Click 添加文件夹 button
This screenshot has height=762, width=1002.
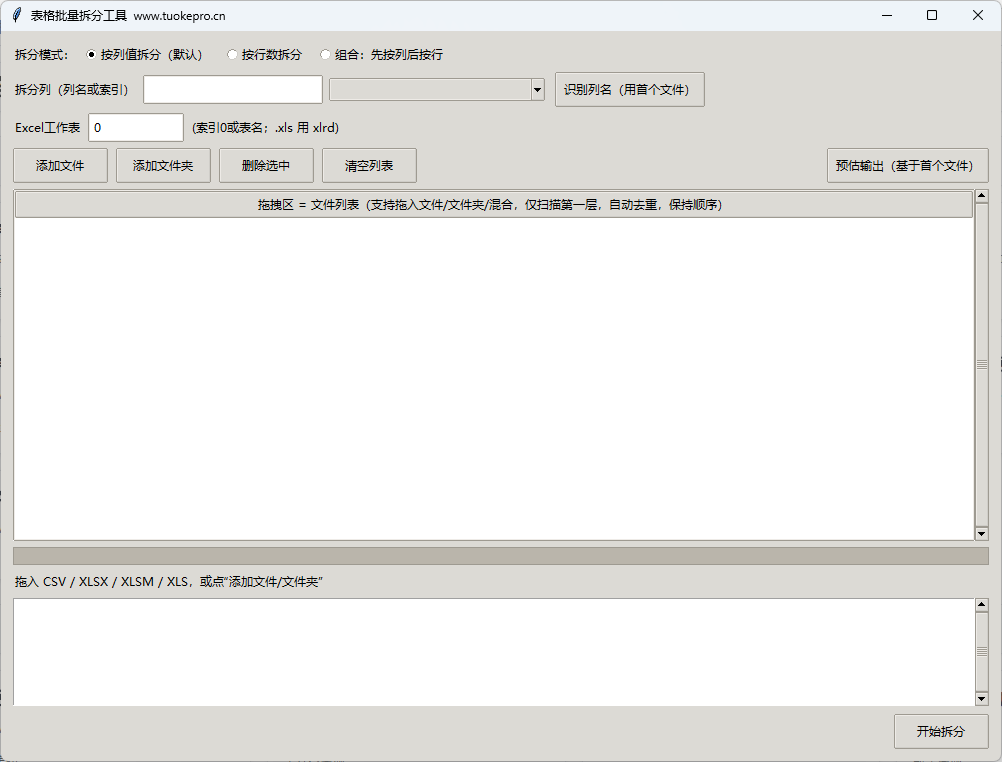(x=163, y=166)
